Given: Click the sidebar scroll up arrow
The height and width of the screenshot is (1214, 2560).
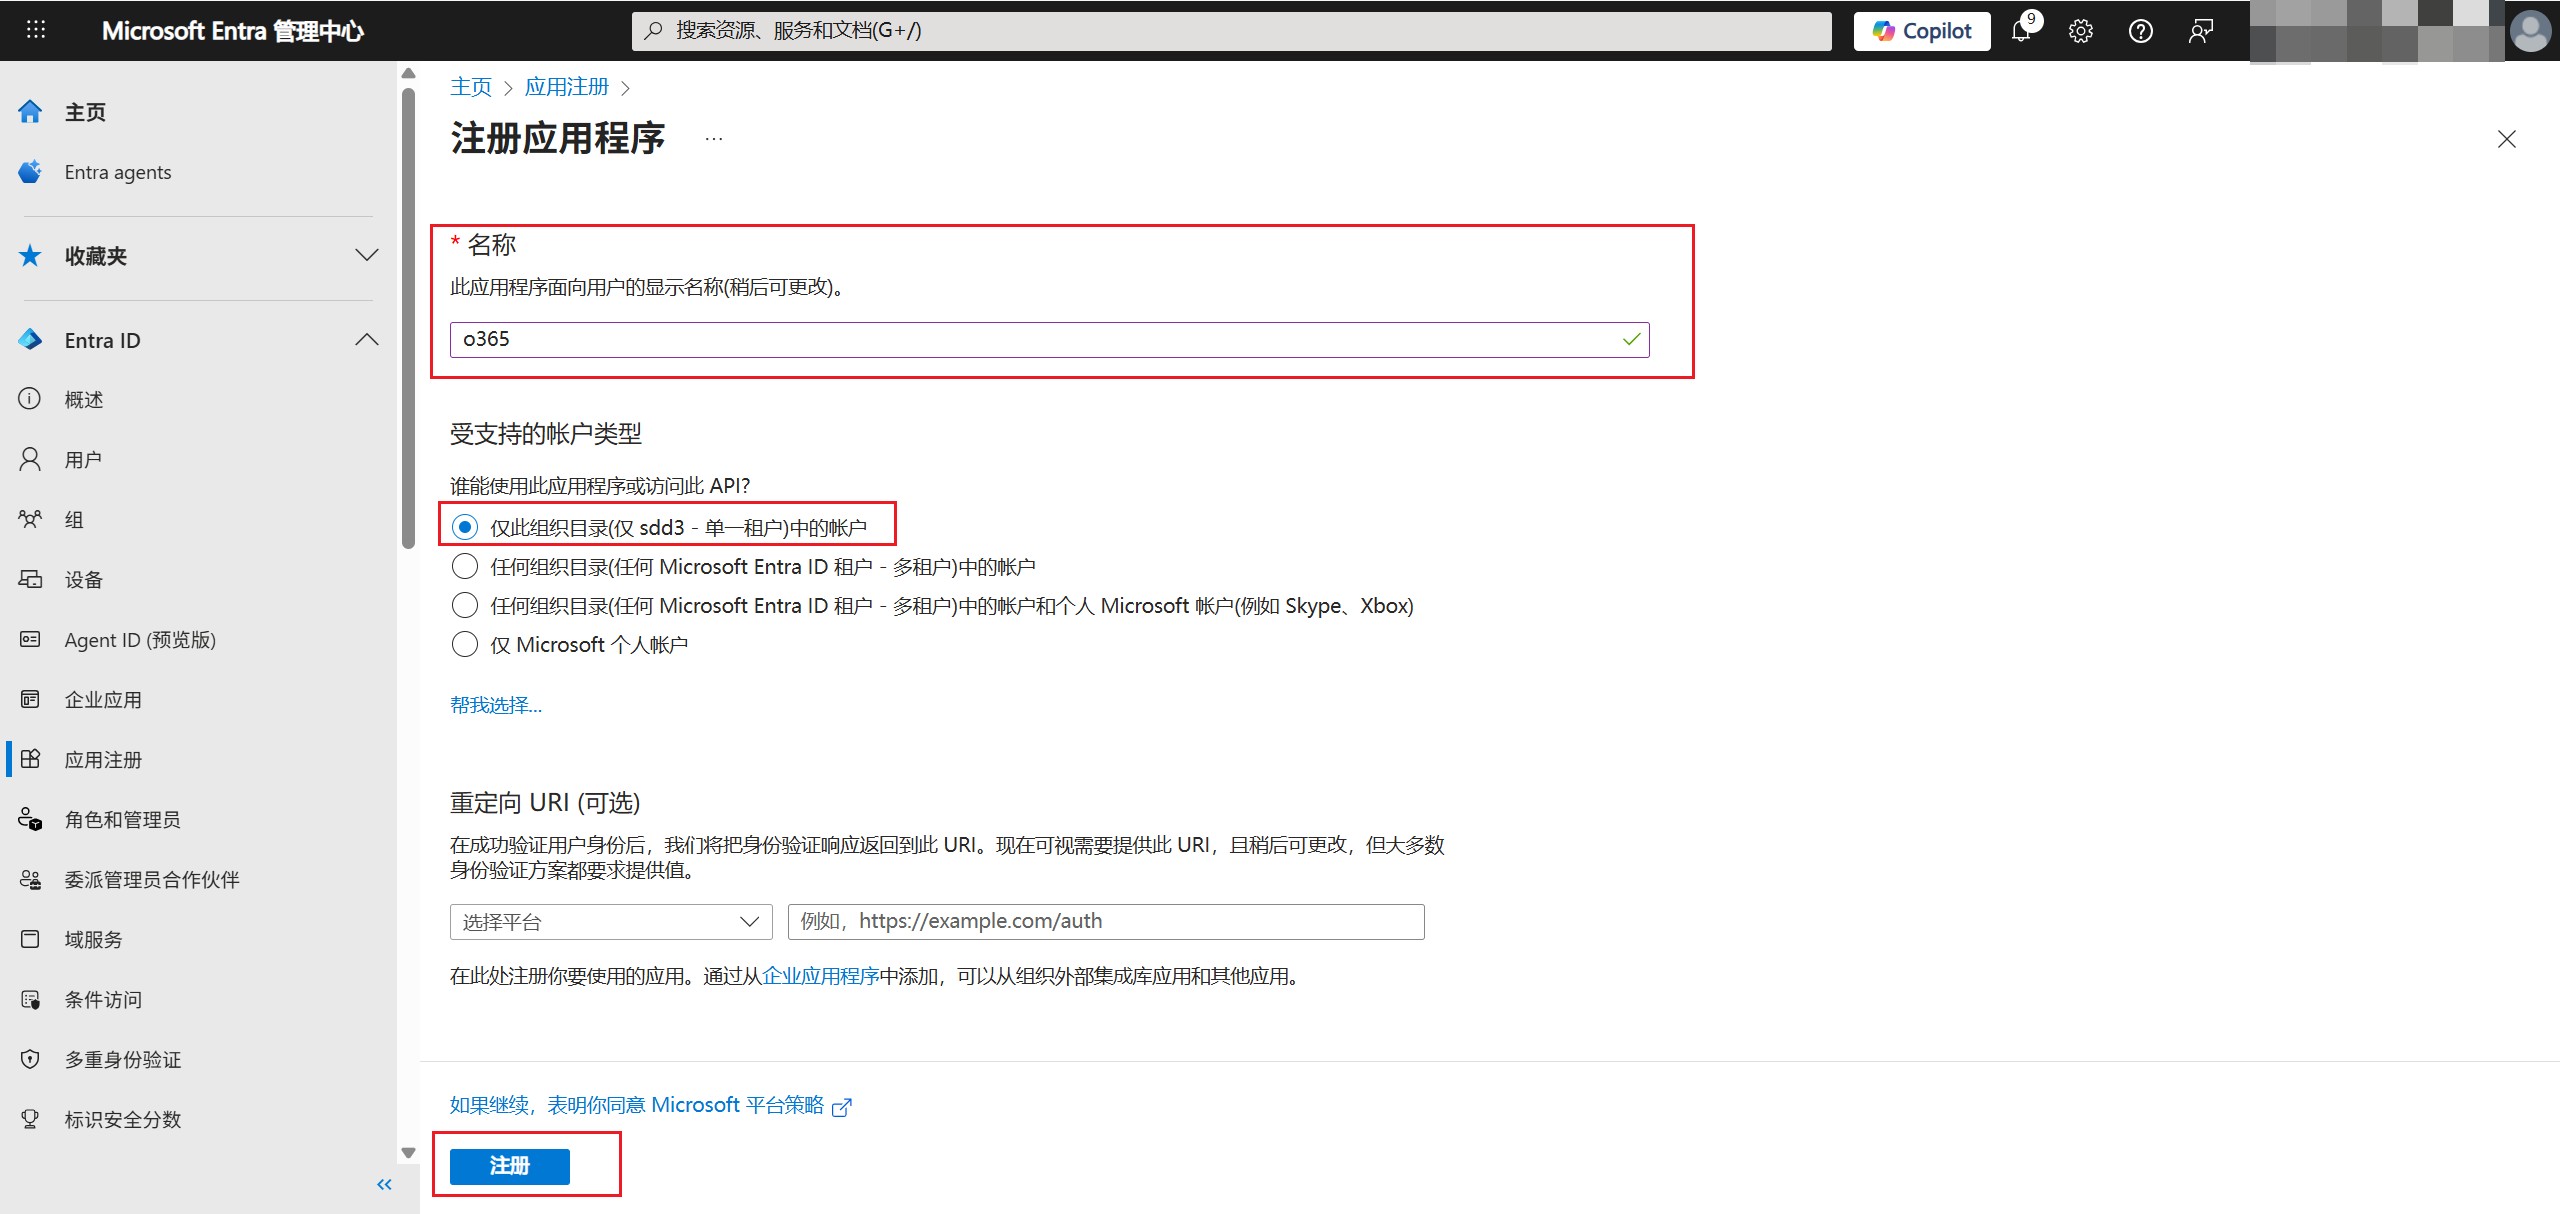Looking at the screenshot, I should tap(408, 73).
